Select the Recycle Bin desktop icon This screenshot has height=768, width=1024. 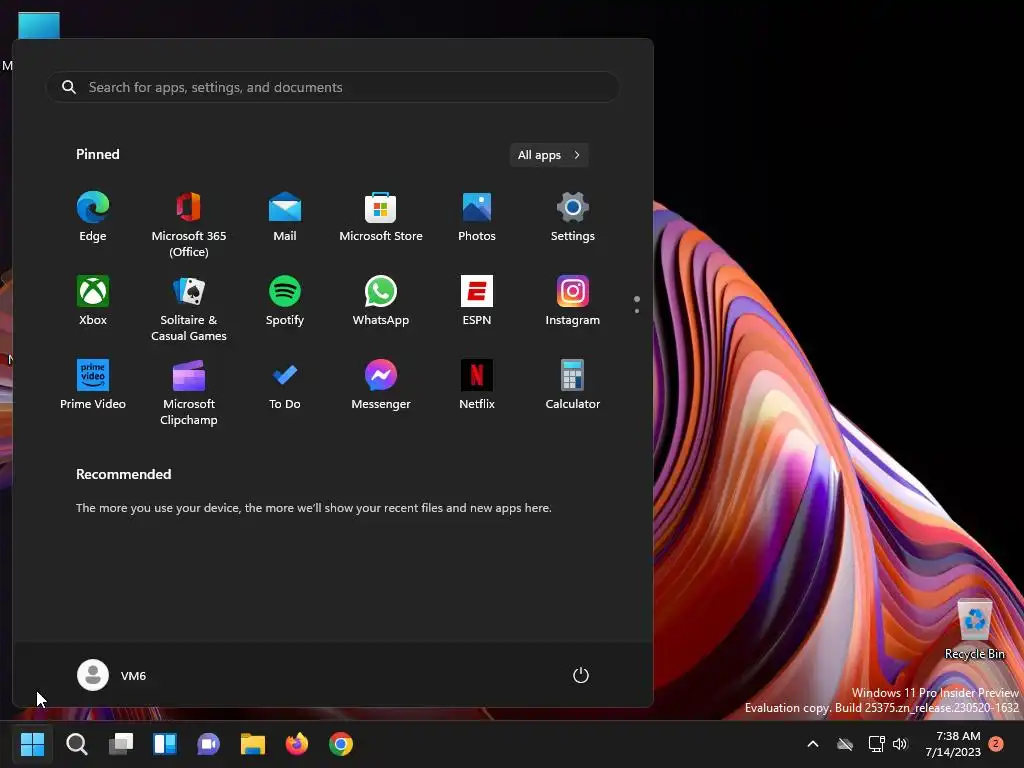point(974,629)
